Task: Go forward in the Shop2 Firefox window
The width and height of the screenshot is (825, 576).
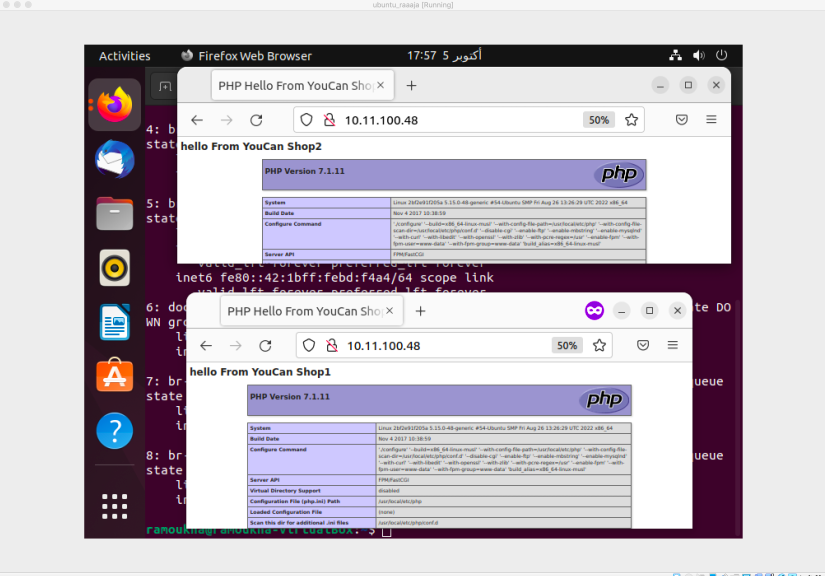Action: point(227,120)
